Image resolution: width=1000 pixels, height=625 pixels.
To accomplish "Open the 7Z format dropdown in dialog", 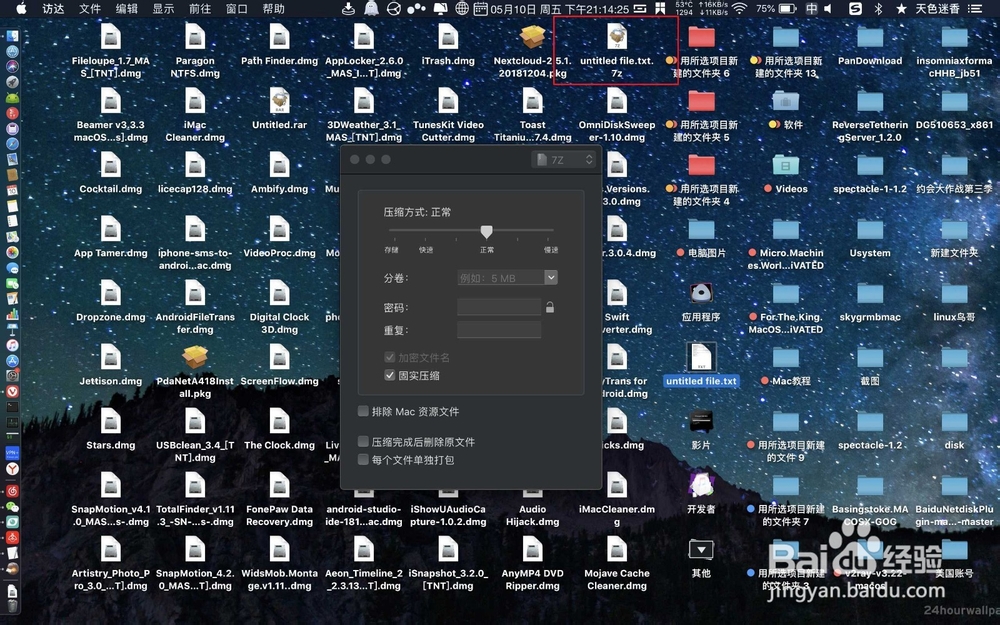I will click(563, 159).
